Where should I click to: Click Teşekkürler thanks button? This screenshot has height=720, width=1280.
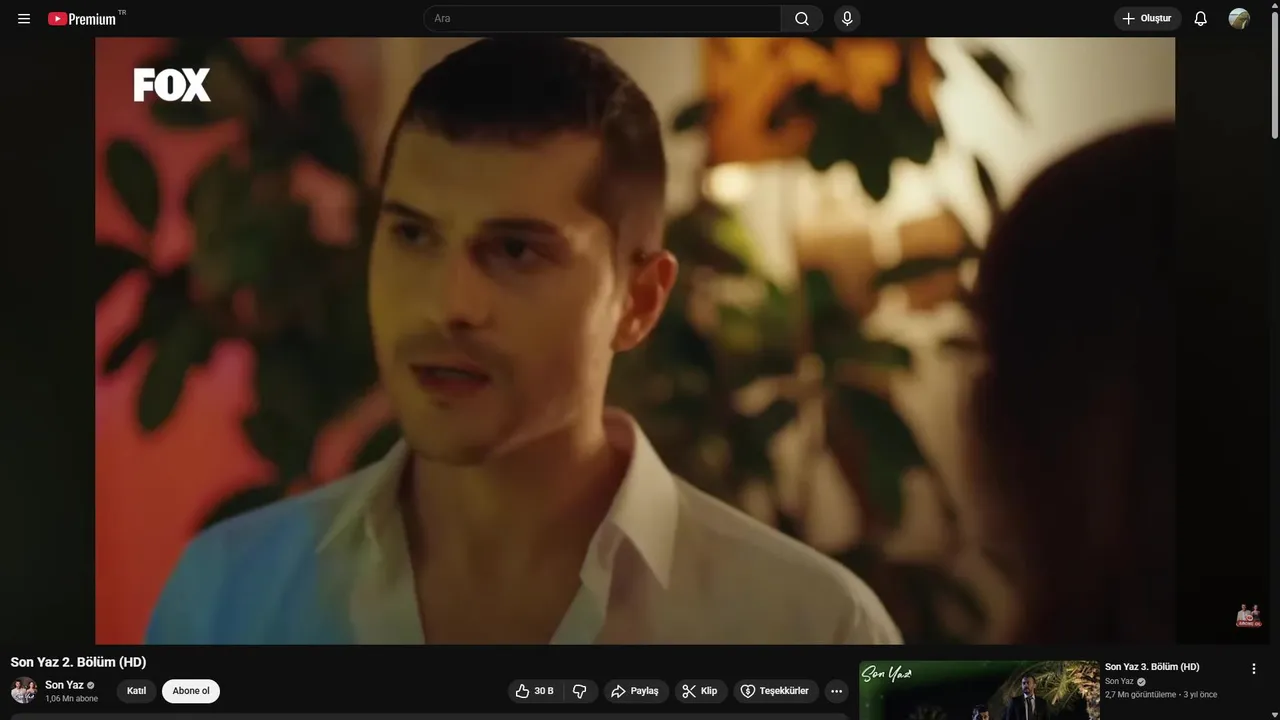pos(775,691)
